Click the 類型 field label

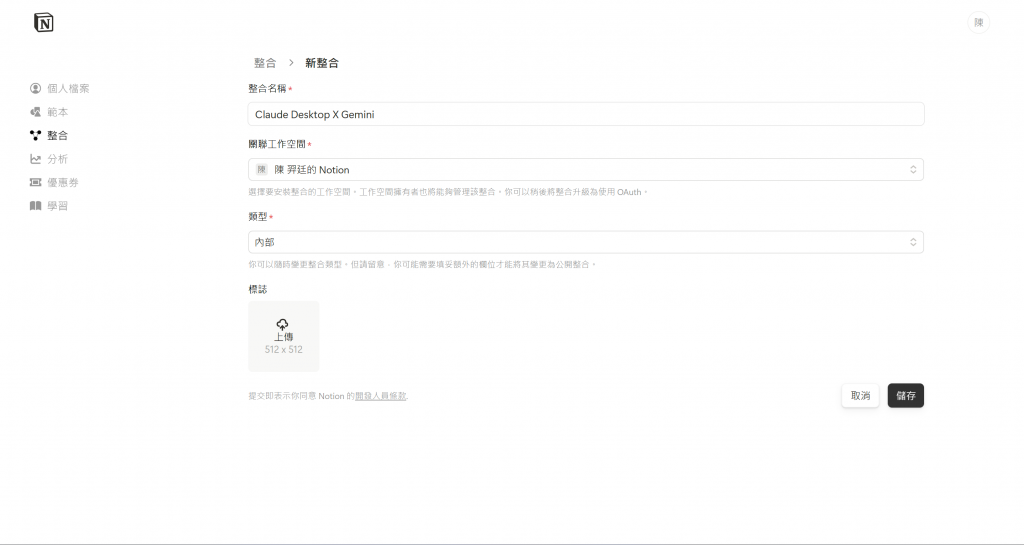(x=258, y=217)
